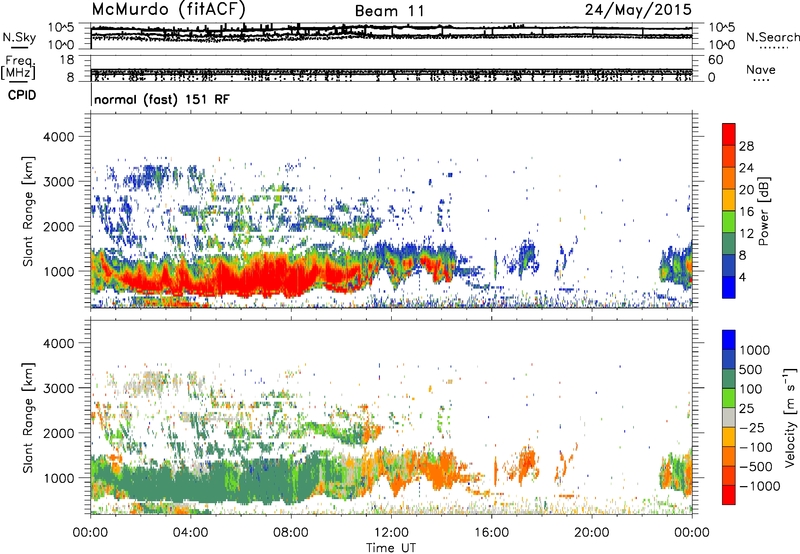The width and height of the screenshot is (800, 554).
Task: Click the gray segment of Velocity colorbar
Action: coord(729,418)
